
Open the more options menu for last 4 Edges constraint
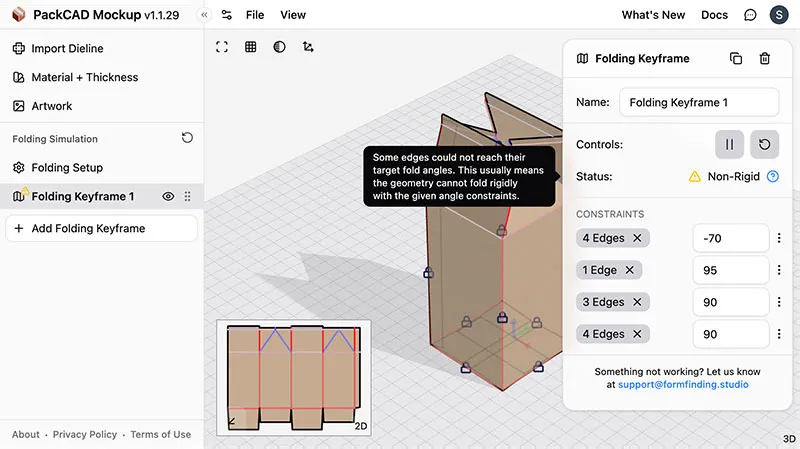point(779,334)
